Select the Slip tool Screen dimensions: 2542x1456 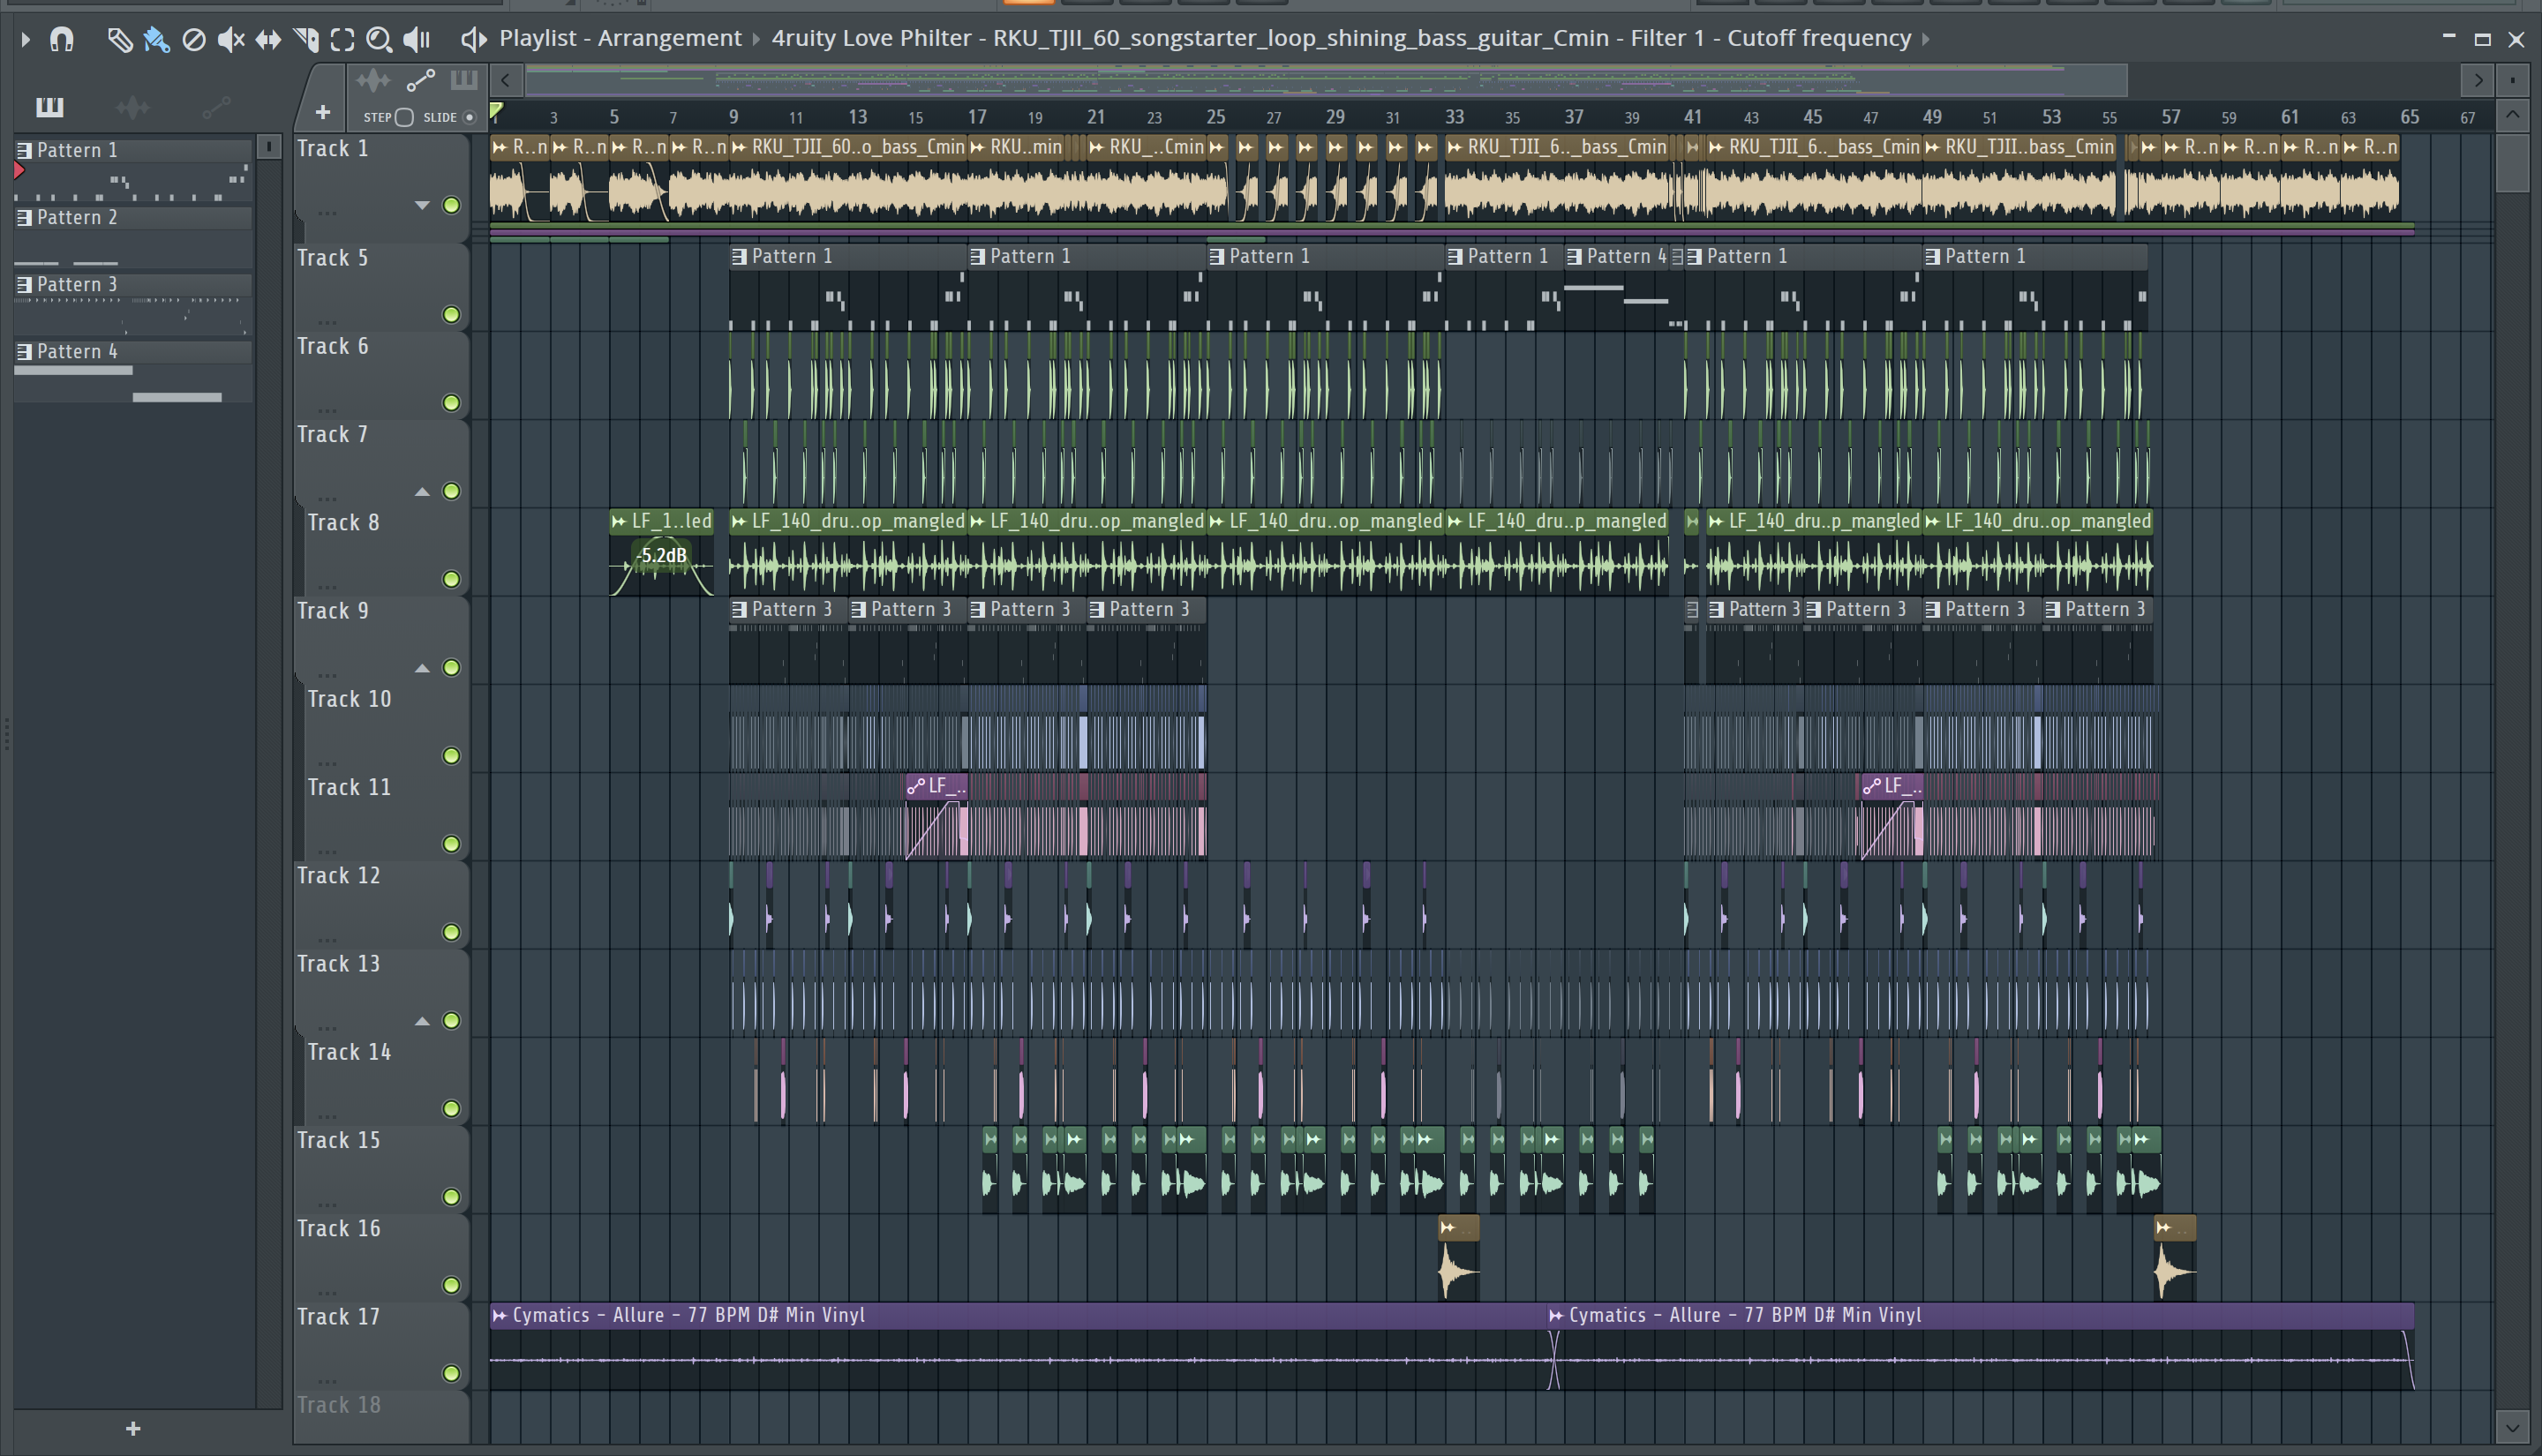268,39
